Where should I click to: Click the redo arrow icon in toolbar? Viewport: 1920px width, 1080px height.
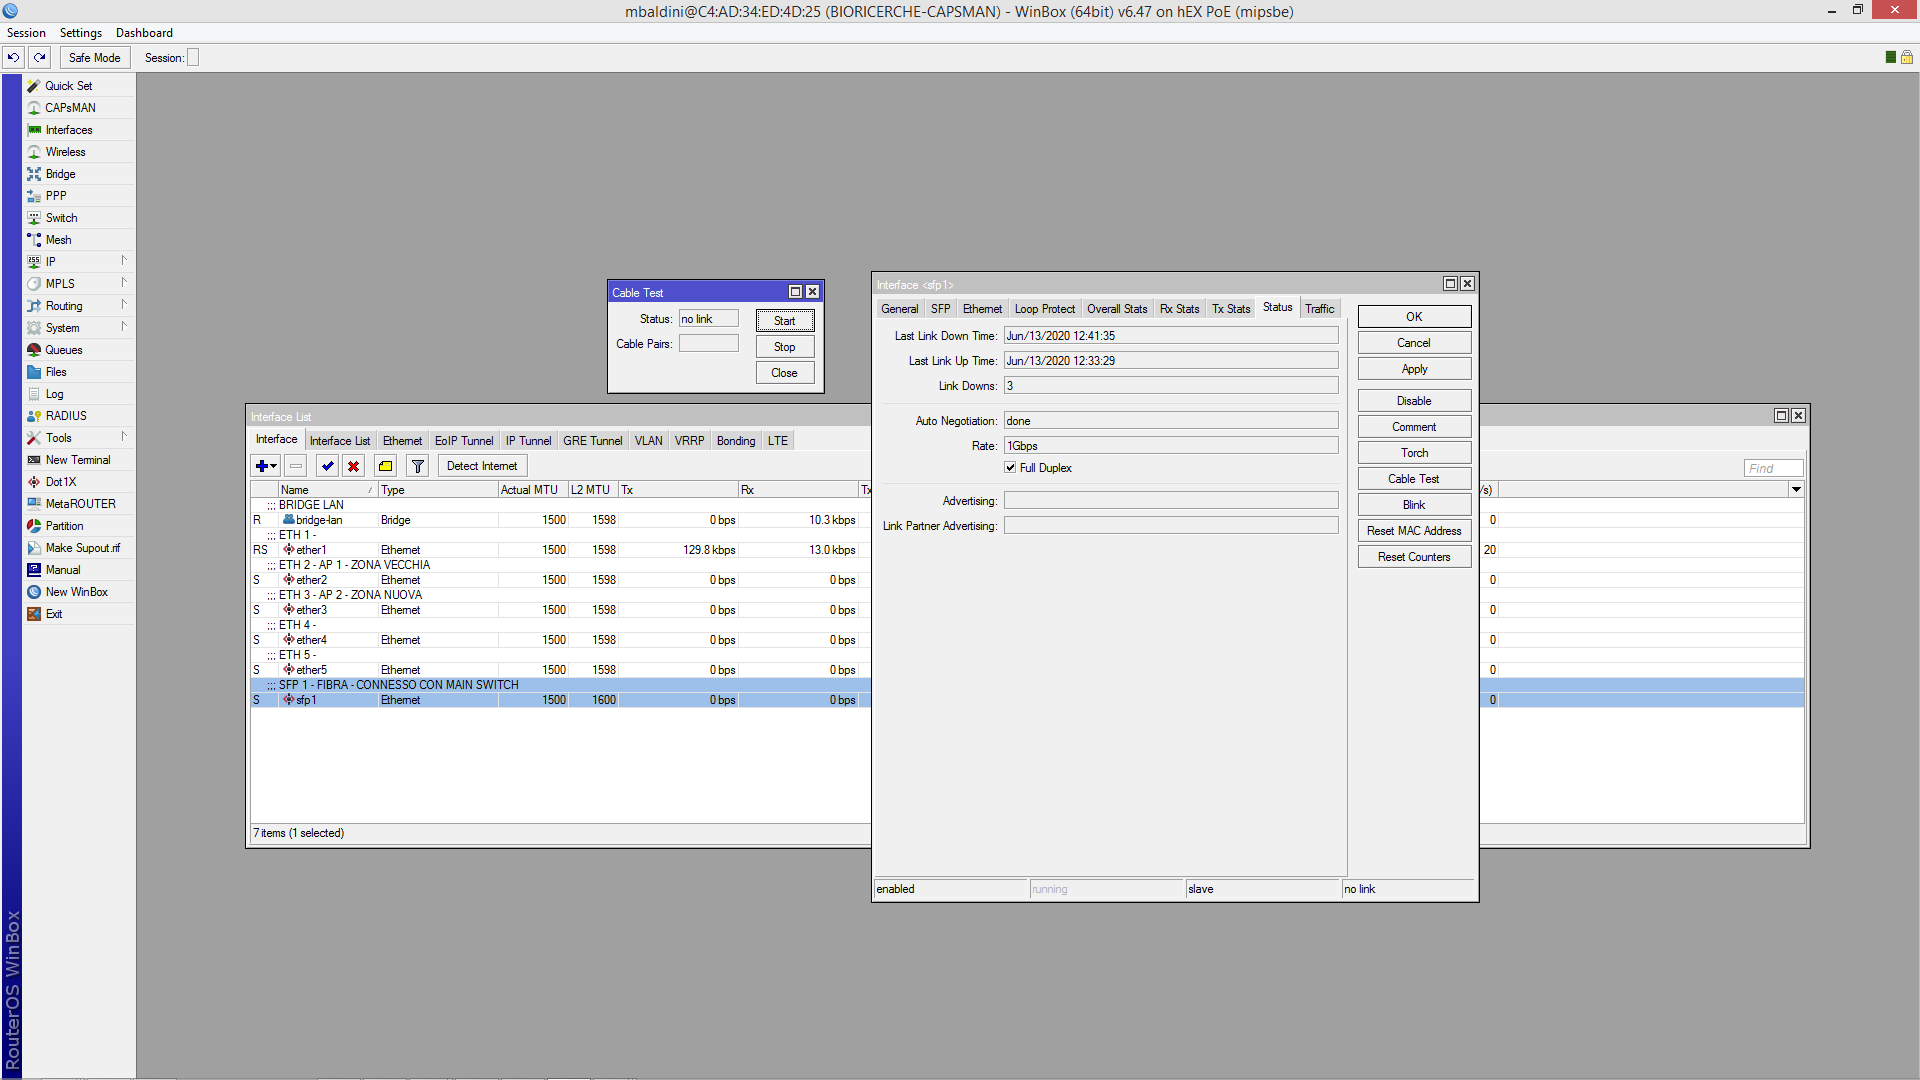pos(40,58)
